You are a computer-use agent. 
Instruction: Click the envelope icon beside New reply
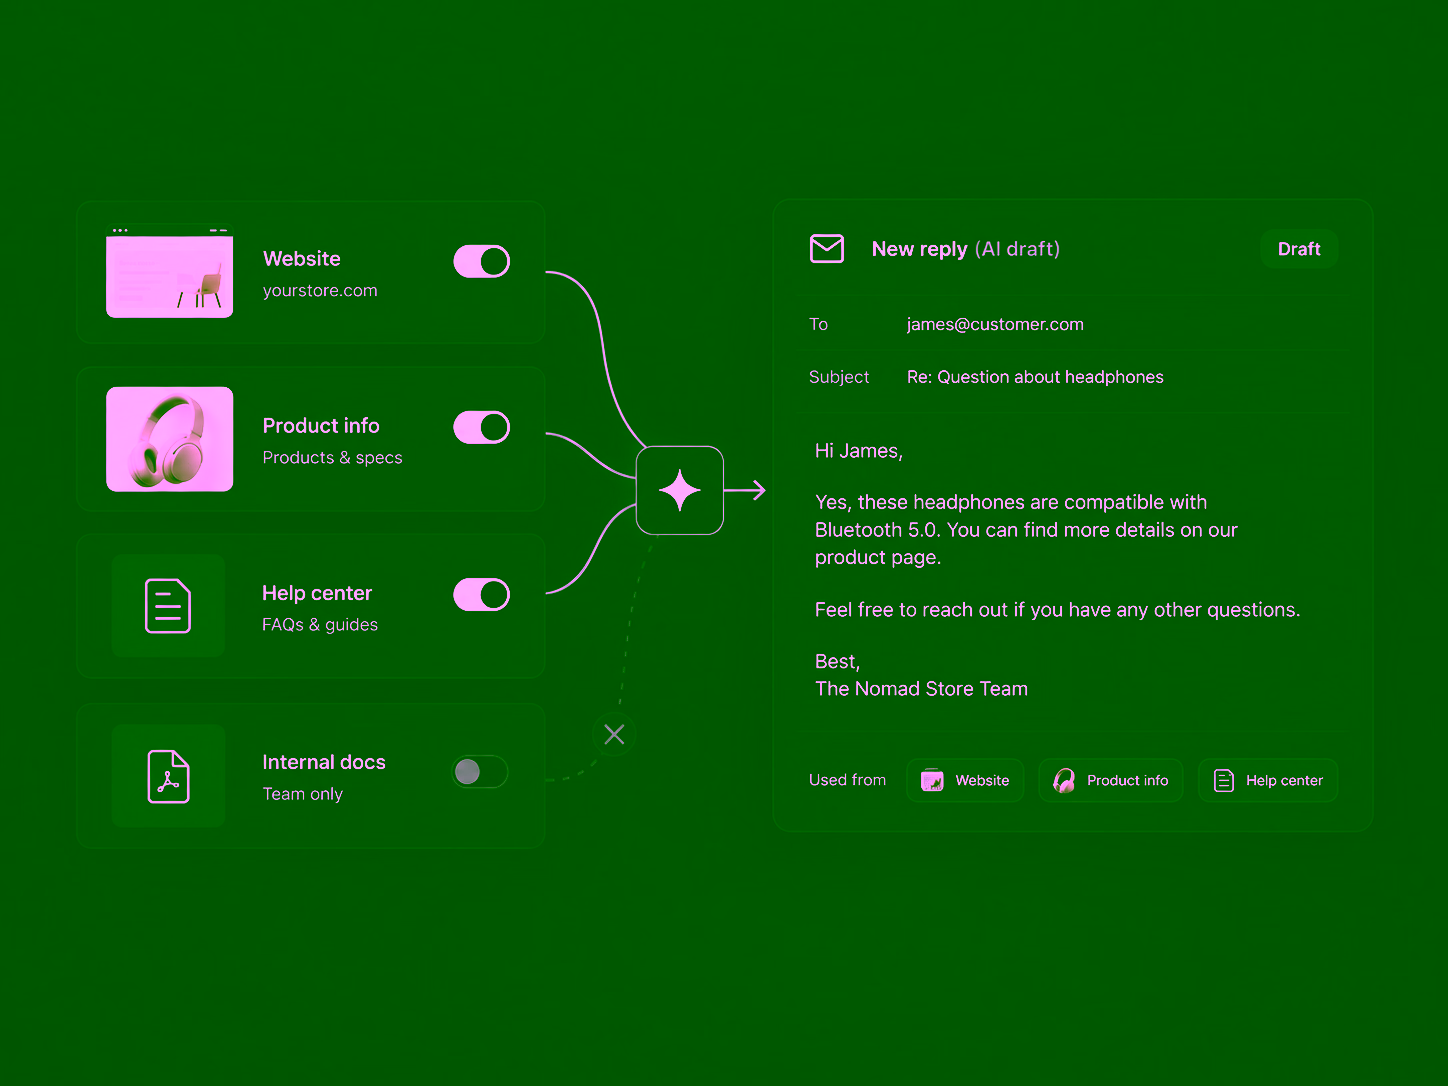pyautogui.click(x=827, y=249)
